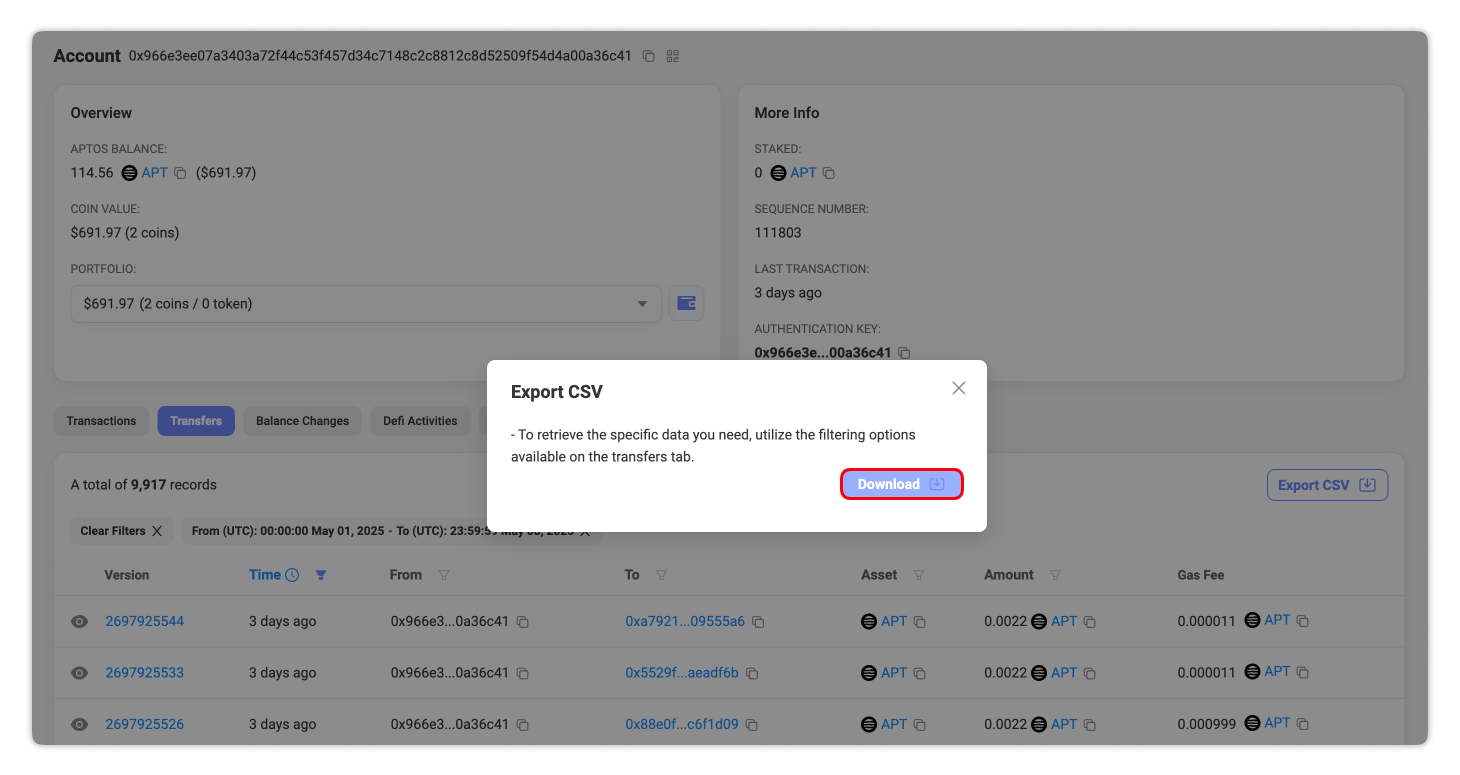Screen dimensions: 1460x775
Task: Copy the 0xa7921...09555a6 recipient address
Action: 758,622
